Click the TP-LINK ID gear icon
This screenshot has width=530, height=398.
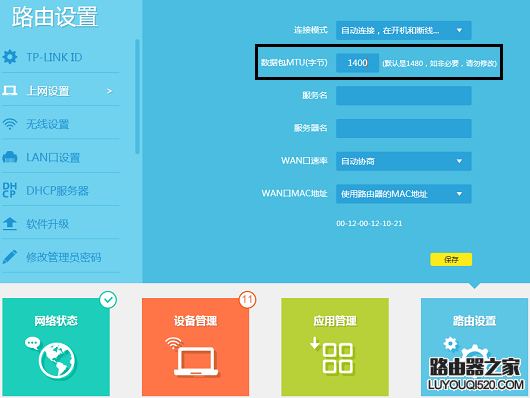[10, 57]
